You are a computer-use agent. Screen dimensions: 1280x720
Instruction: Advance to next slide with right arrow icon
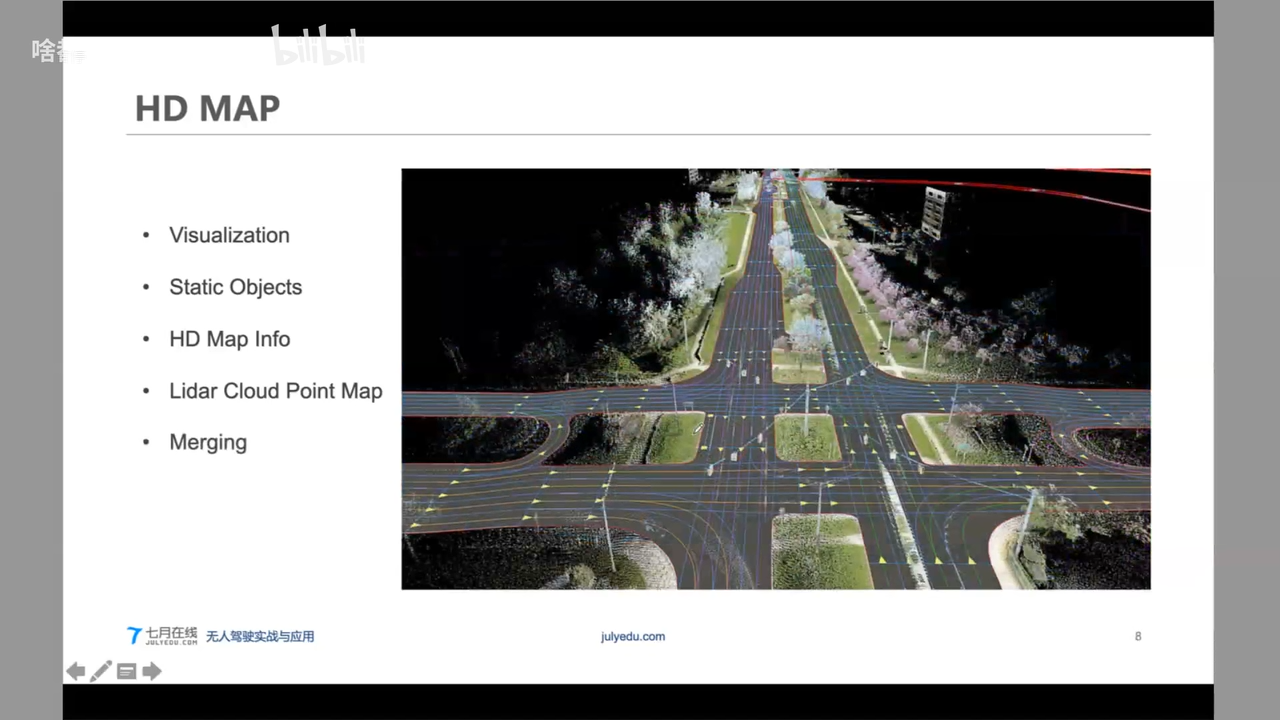pyautogui.click(x=152, y=671)
